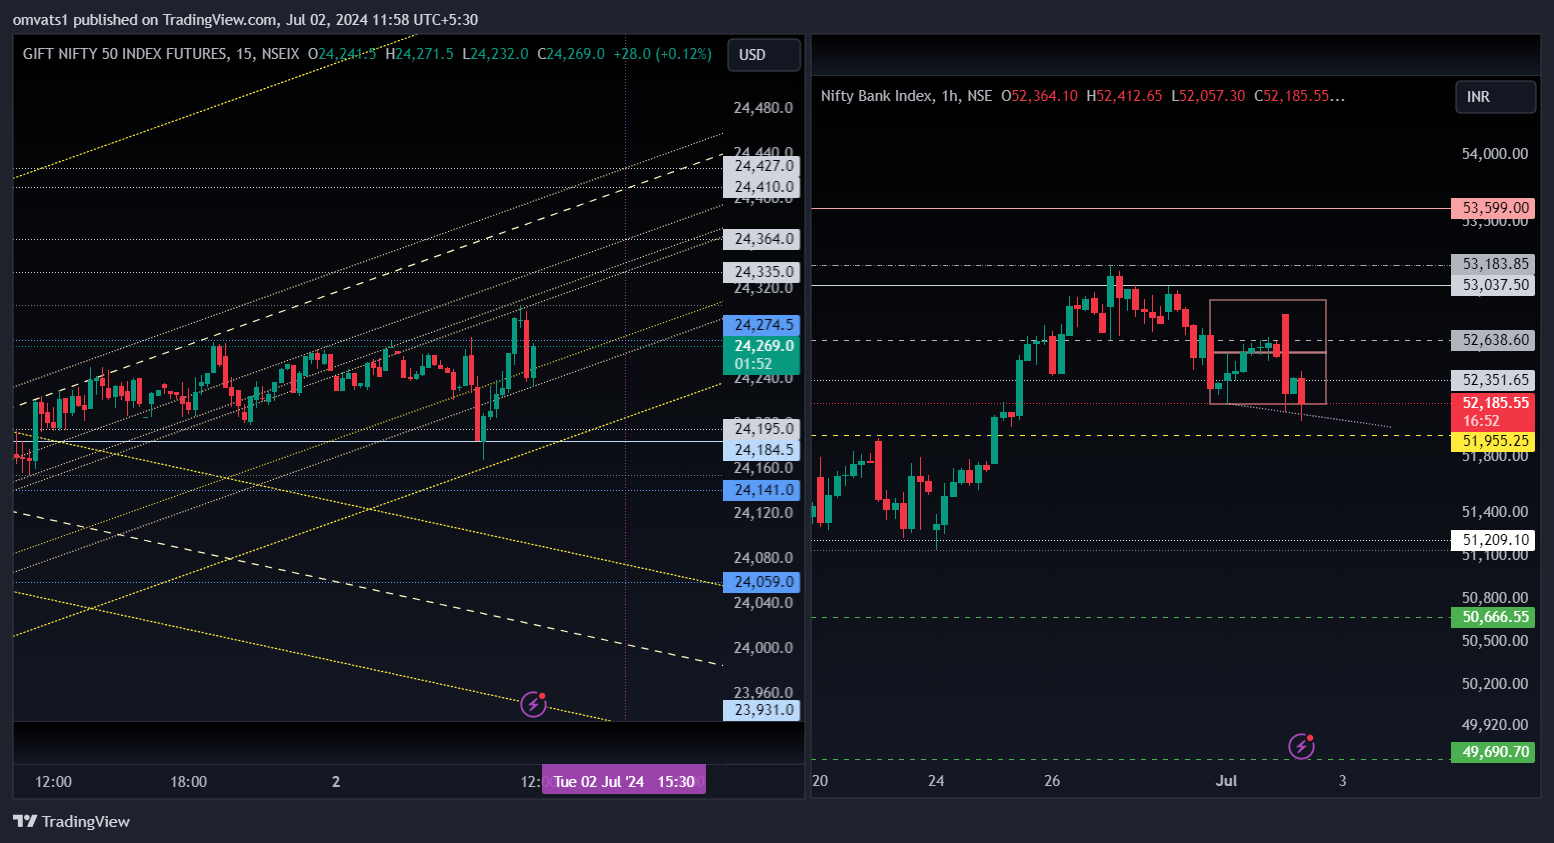Click the 12:00 time axis label at left
Image resolution: width=1554 pixels, height=843 pixels.
click(53, 782)
